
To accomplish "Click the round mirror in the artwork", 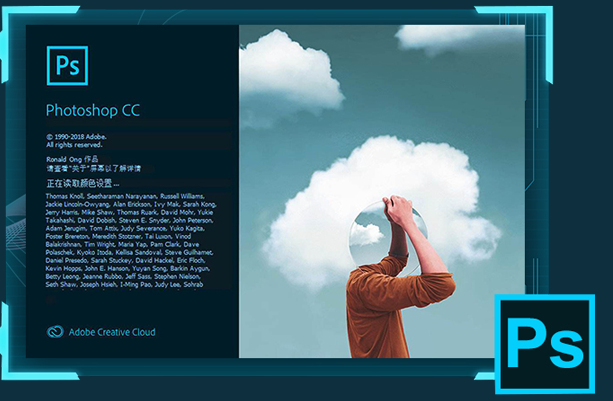I will pyautogui.click(x=378, y=228).
